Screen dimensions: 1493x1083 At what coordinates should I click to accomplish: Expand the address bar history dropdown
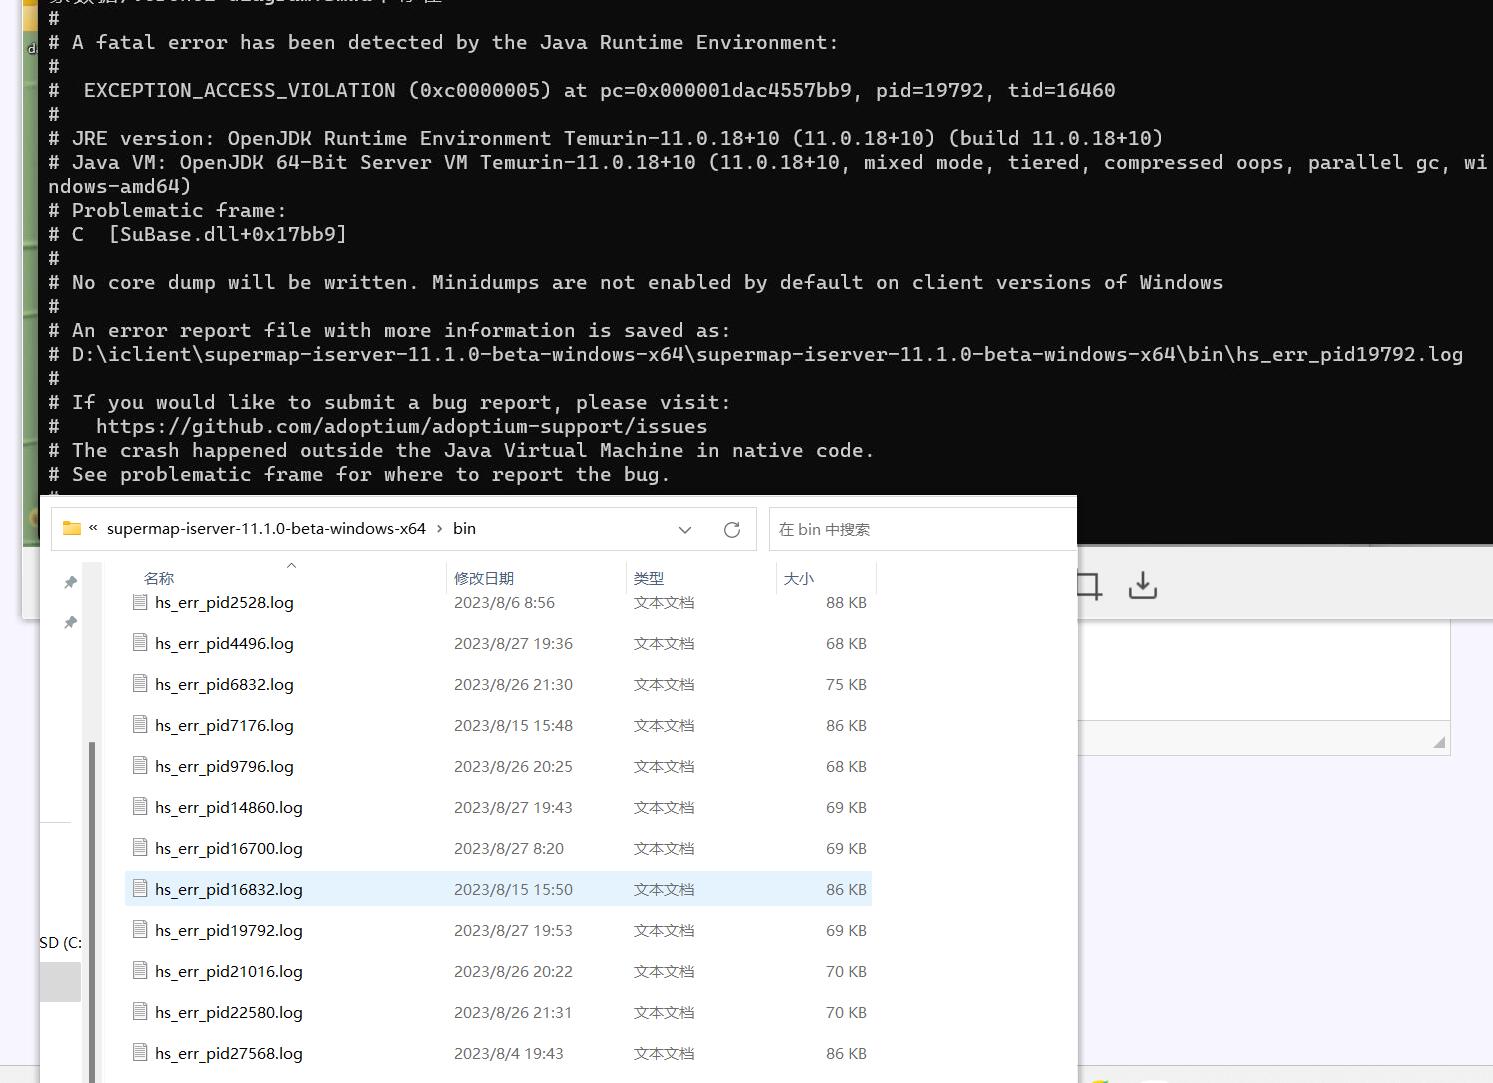tap(685, 529)
